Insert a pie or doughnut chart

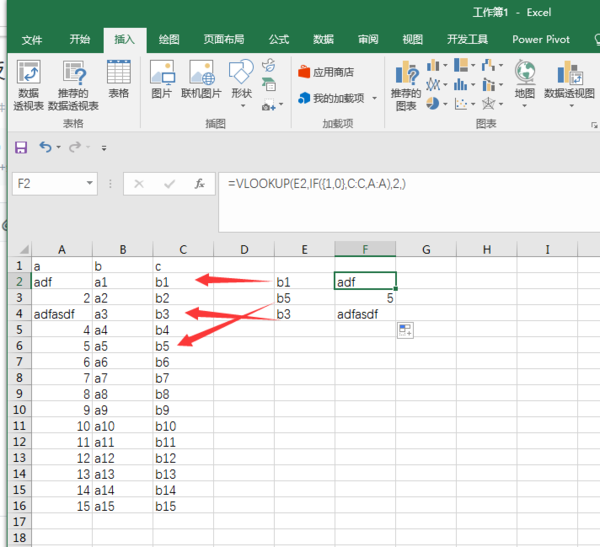pos(433,104)
